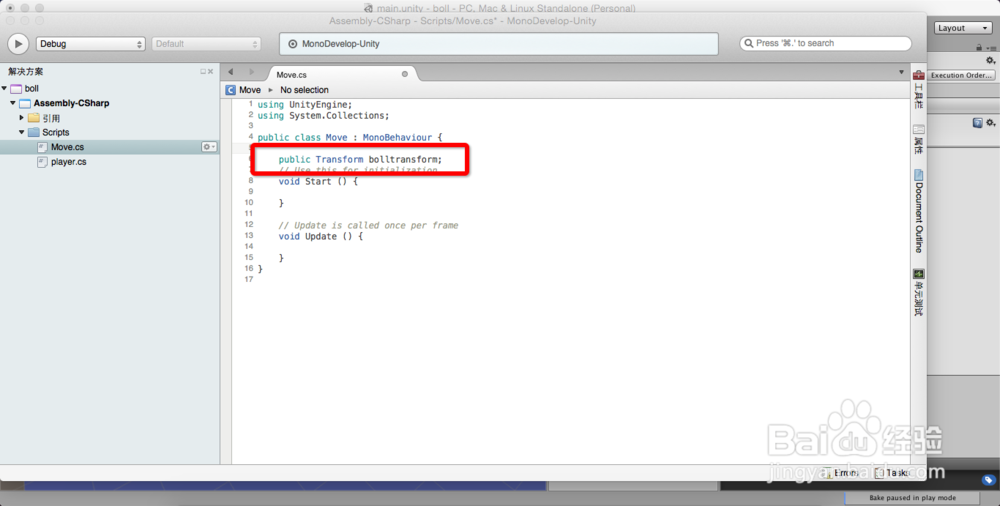Click the public class Move declaration
This screenshot has width=1000, height=506.
coord(349,137)
